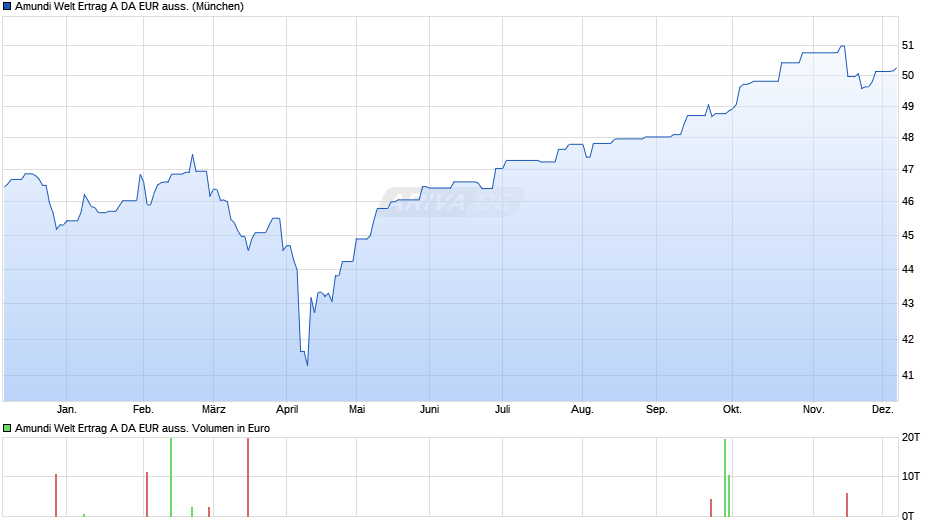Click the 'Aug.' month label on the x-axis
This screenshot has height=526, width=940.
(x=582, y=409)
